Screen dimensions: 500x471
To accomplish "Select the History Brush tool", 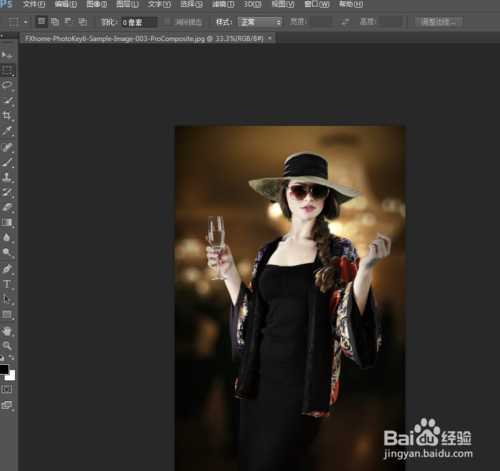I will pos(7,192).
